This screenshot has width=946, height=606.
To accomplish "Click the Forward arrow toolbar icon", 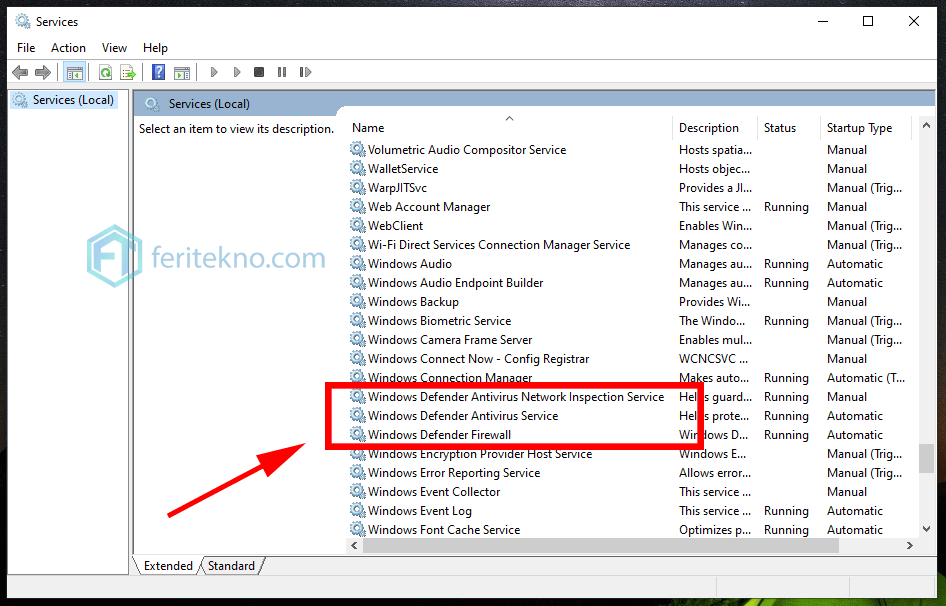I will 43,72.
